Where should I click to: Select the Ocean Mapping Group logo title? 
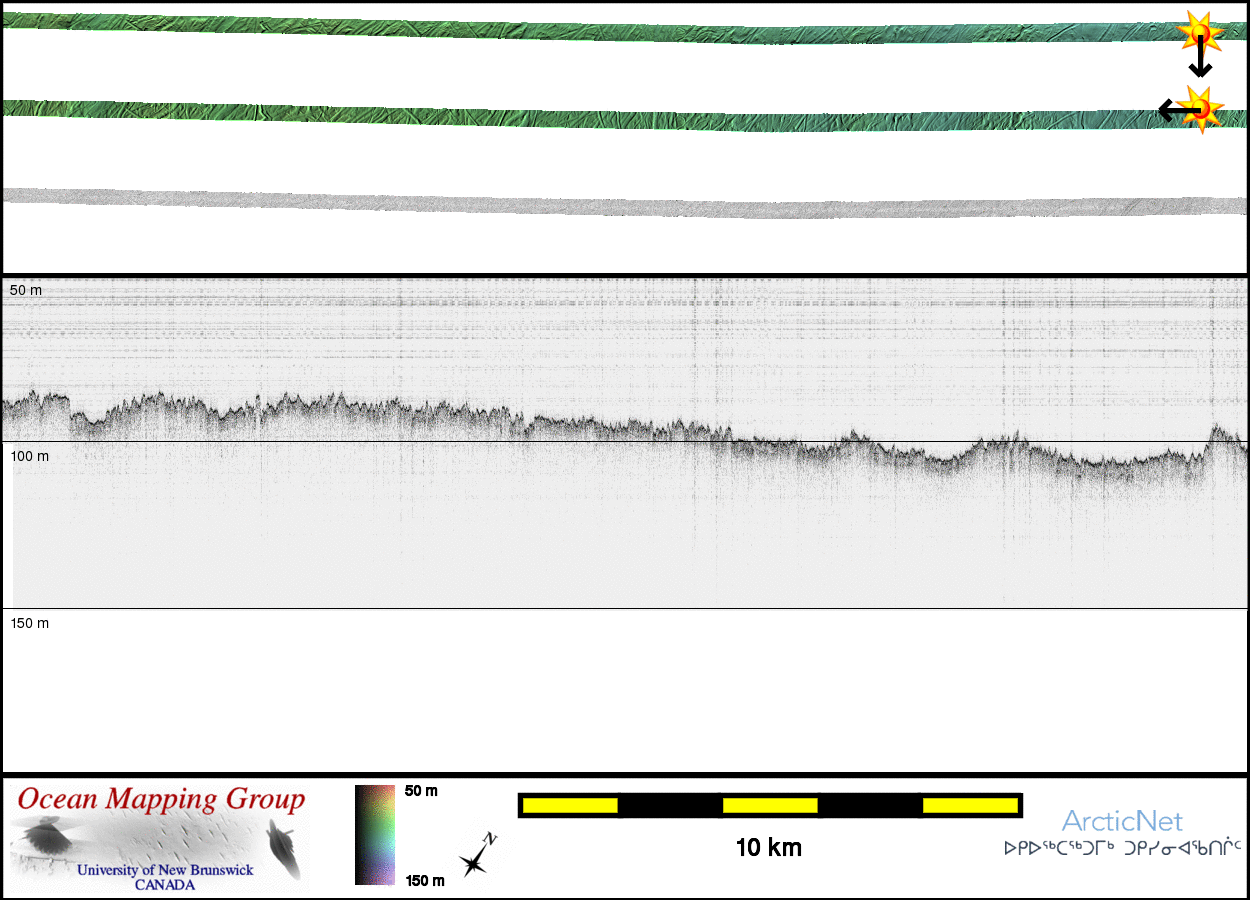[x=161, y=800]
